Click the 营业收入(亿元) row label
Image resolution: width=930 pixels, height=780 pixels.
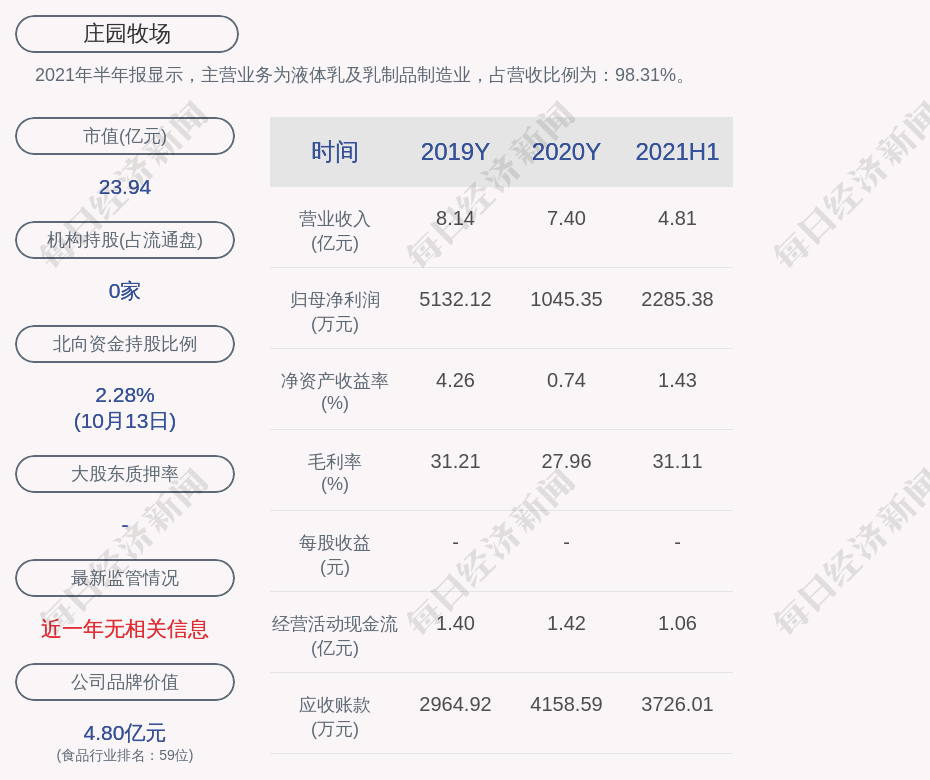coord(335,231)
